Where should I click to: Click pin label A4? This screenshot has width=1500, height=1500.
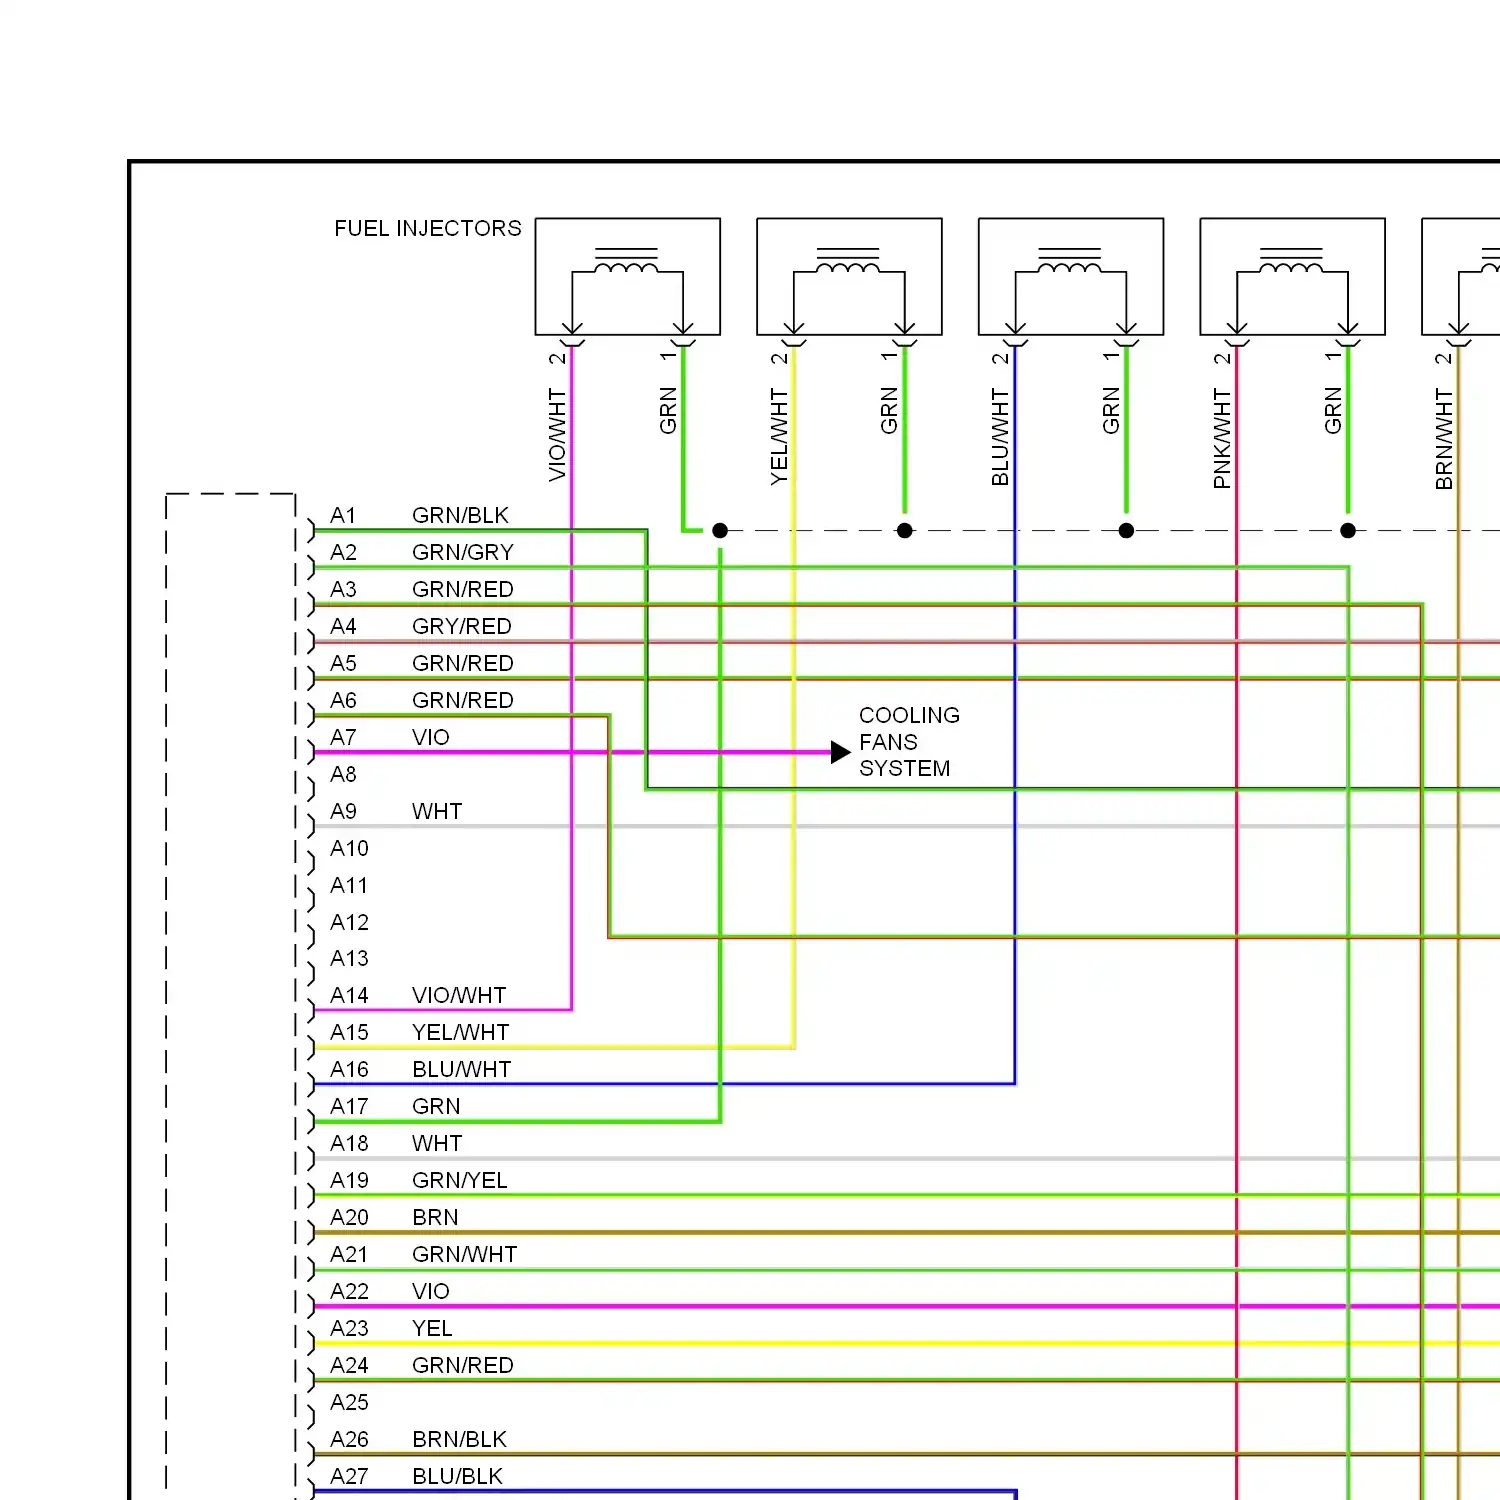pos(343,627)
